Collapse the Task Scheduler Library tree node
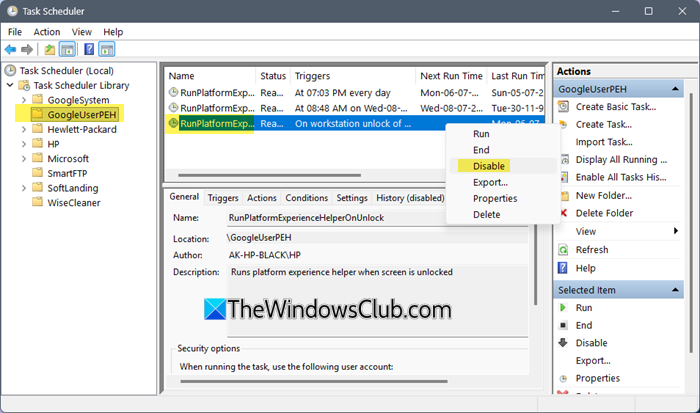This screenshot has height=413, width=700. [10, 85]
